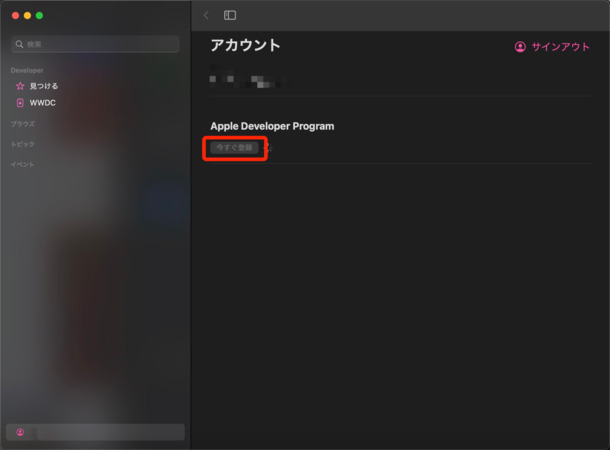610x450 pixels.
Task: Click the profile icon at the sidebar bottom
Action: click(20, 432)
